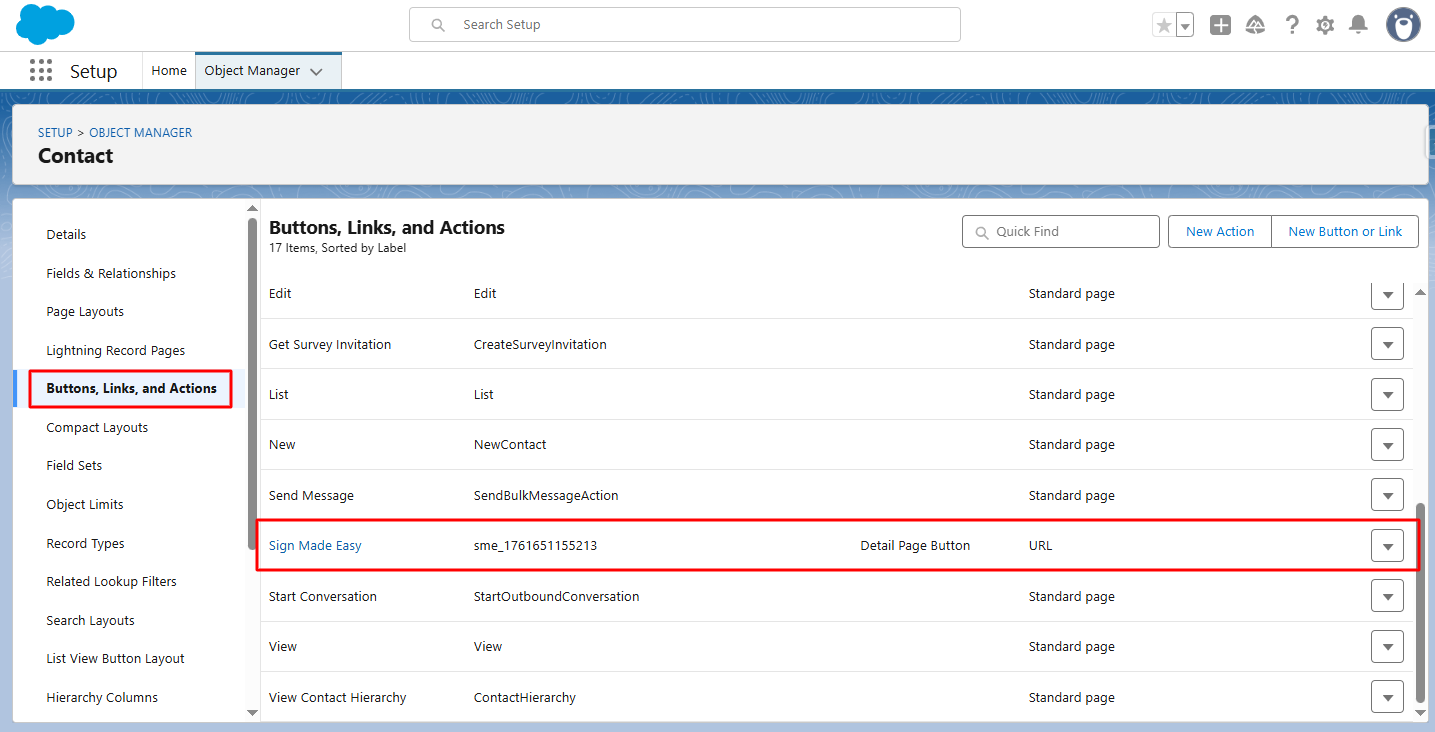Open the Global Actions plus icon
The height and width of the screenshot is (732, 1435).
(1220, 26)
